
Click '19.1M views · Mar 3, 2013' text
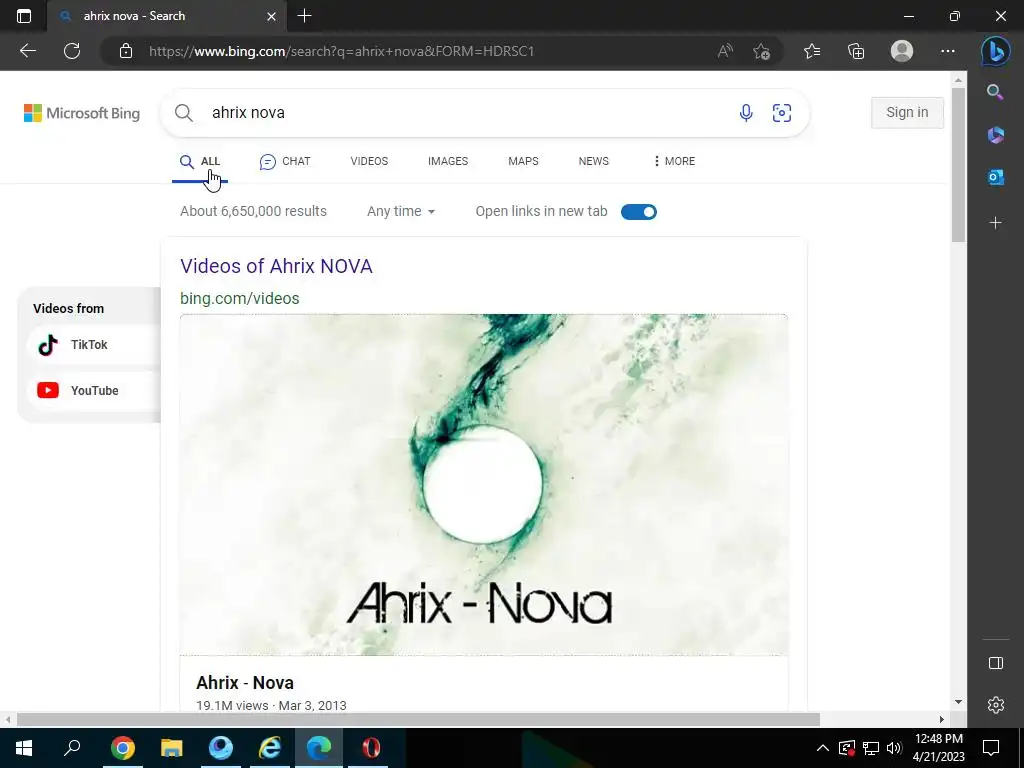click(x=271, y=706)
